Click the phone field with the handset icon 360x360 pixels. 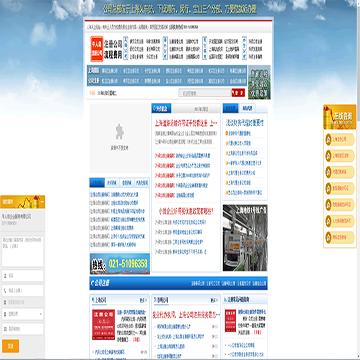(23, 291)
